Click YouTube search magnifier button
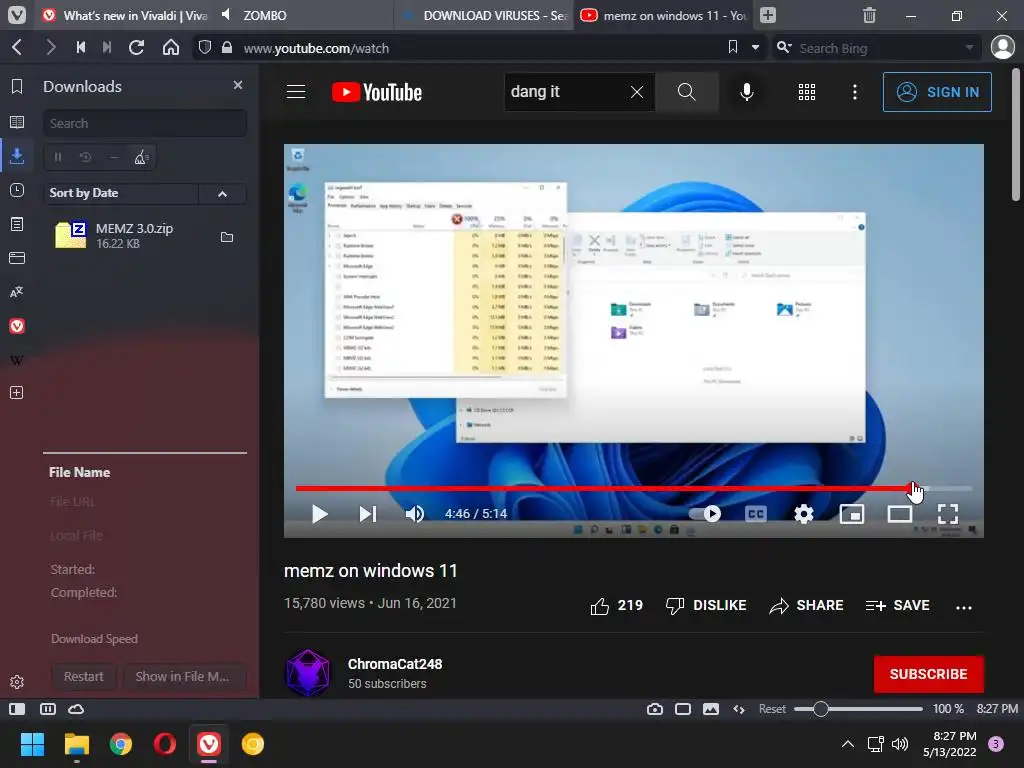 pyautogui.click(x=686, y=92)
